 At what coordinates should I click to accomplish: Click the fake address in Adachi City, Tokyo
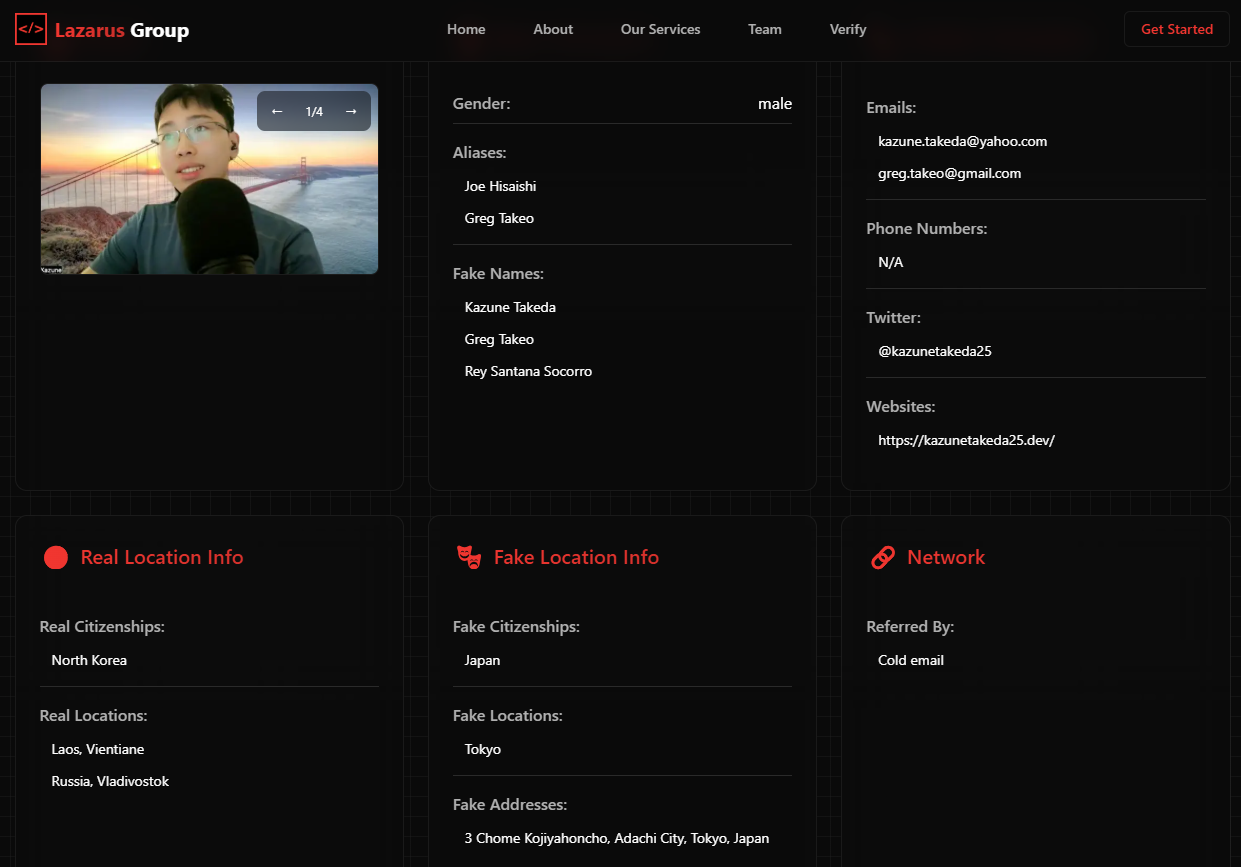click(616, 838)
